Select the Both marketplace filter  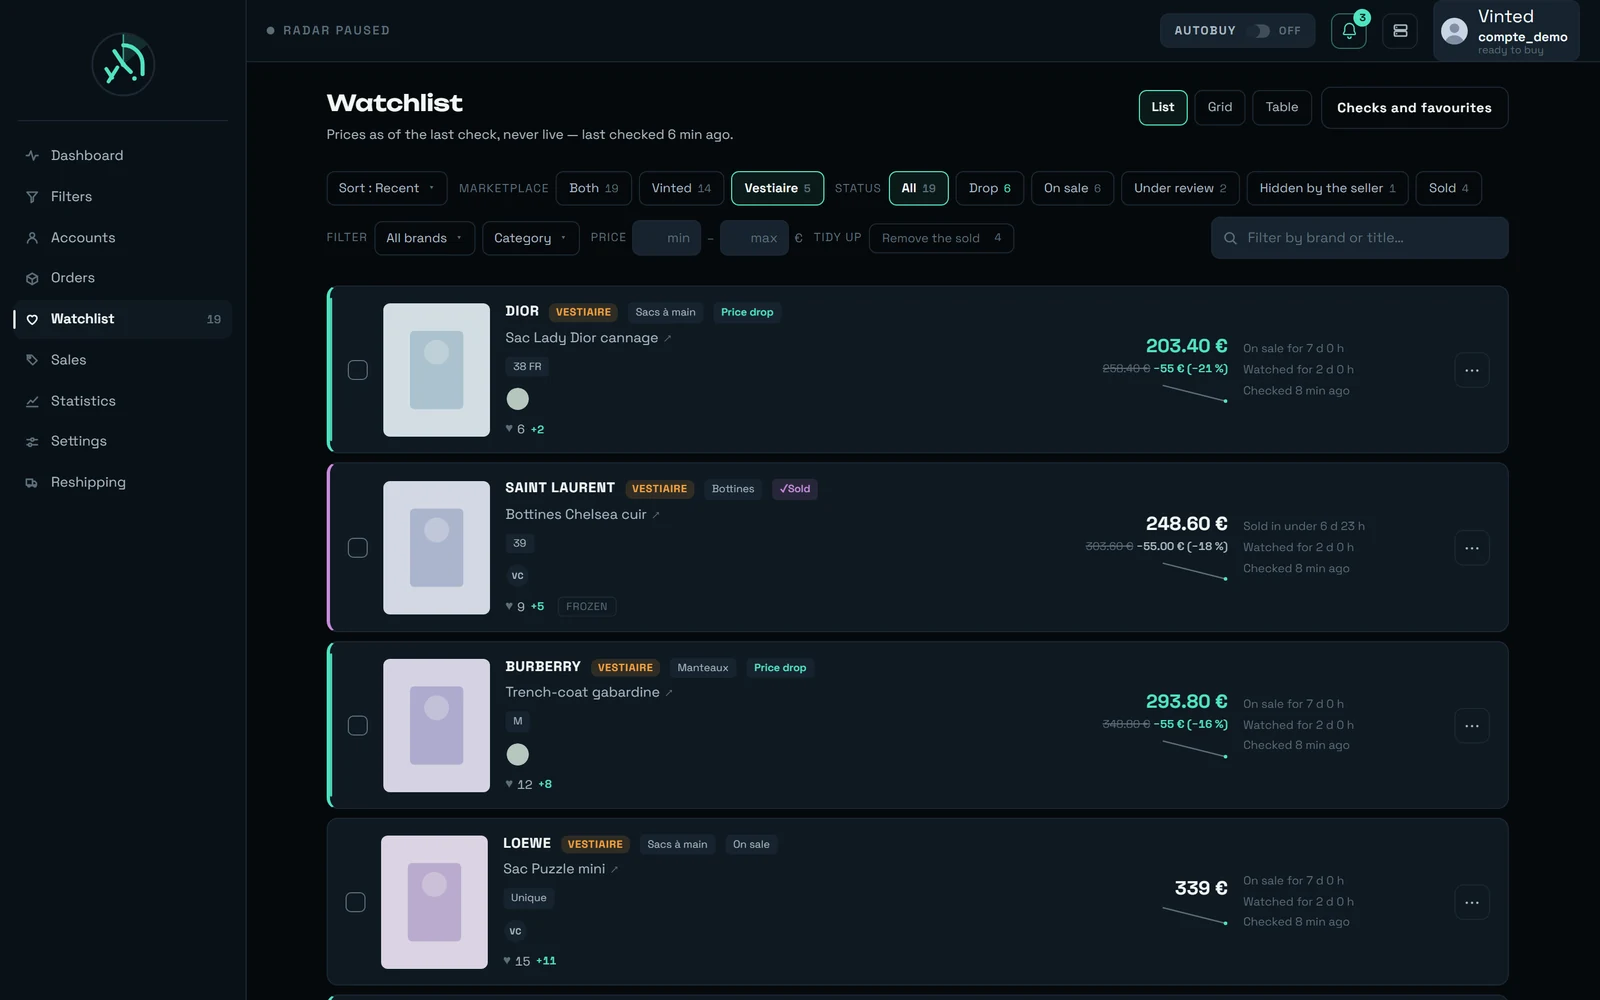[594, 188]
